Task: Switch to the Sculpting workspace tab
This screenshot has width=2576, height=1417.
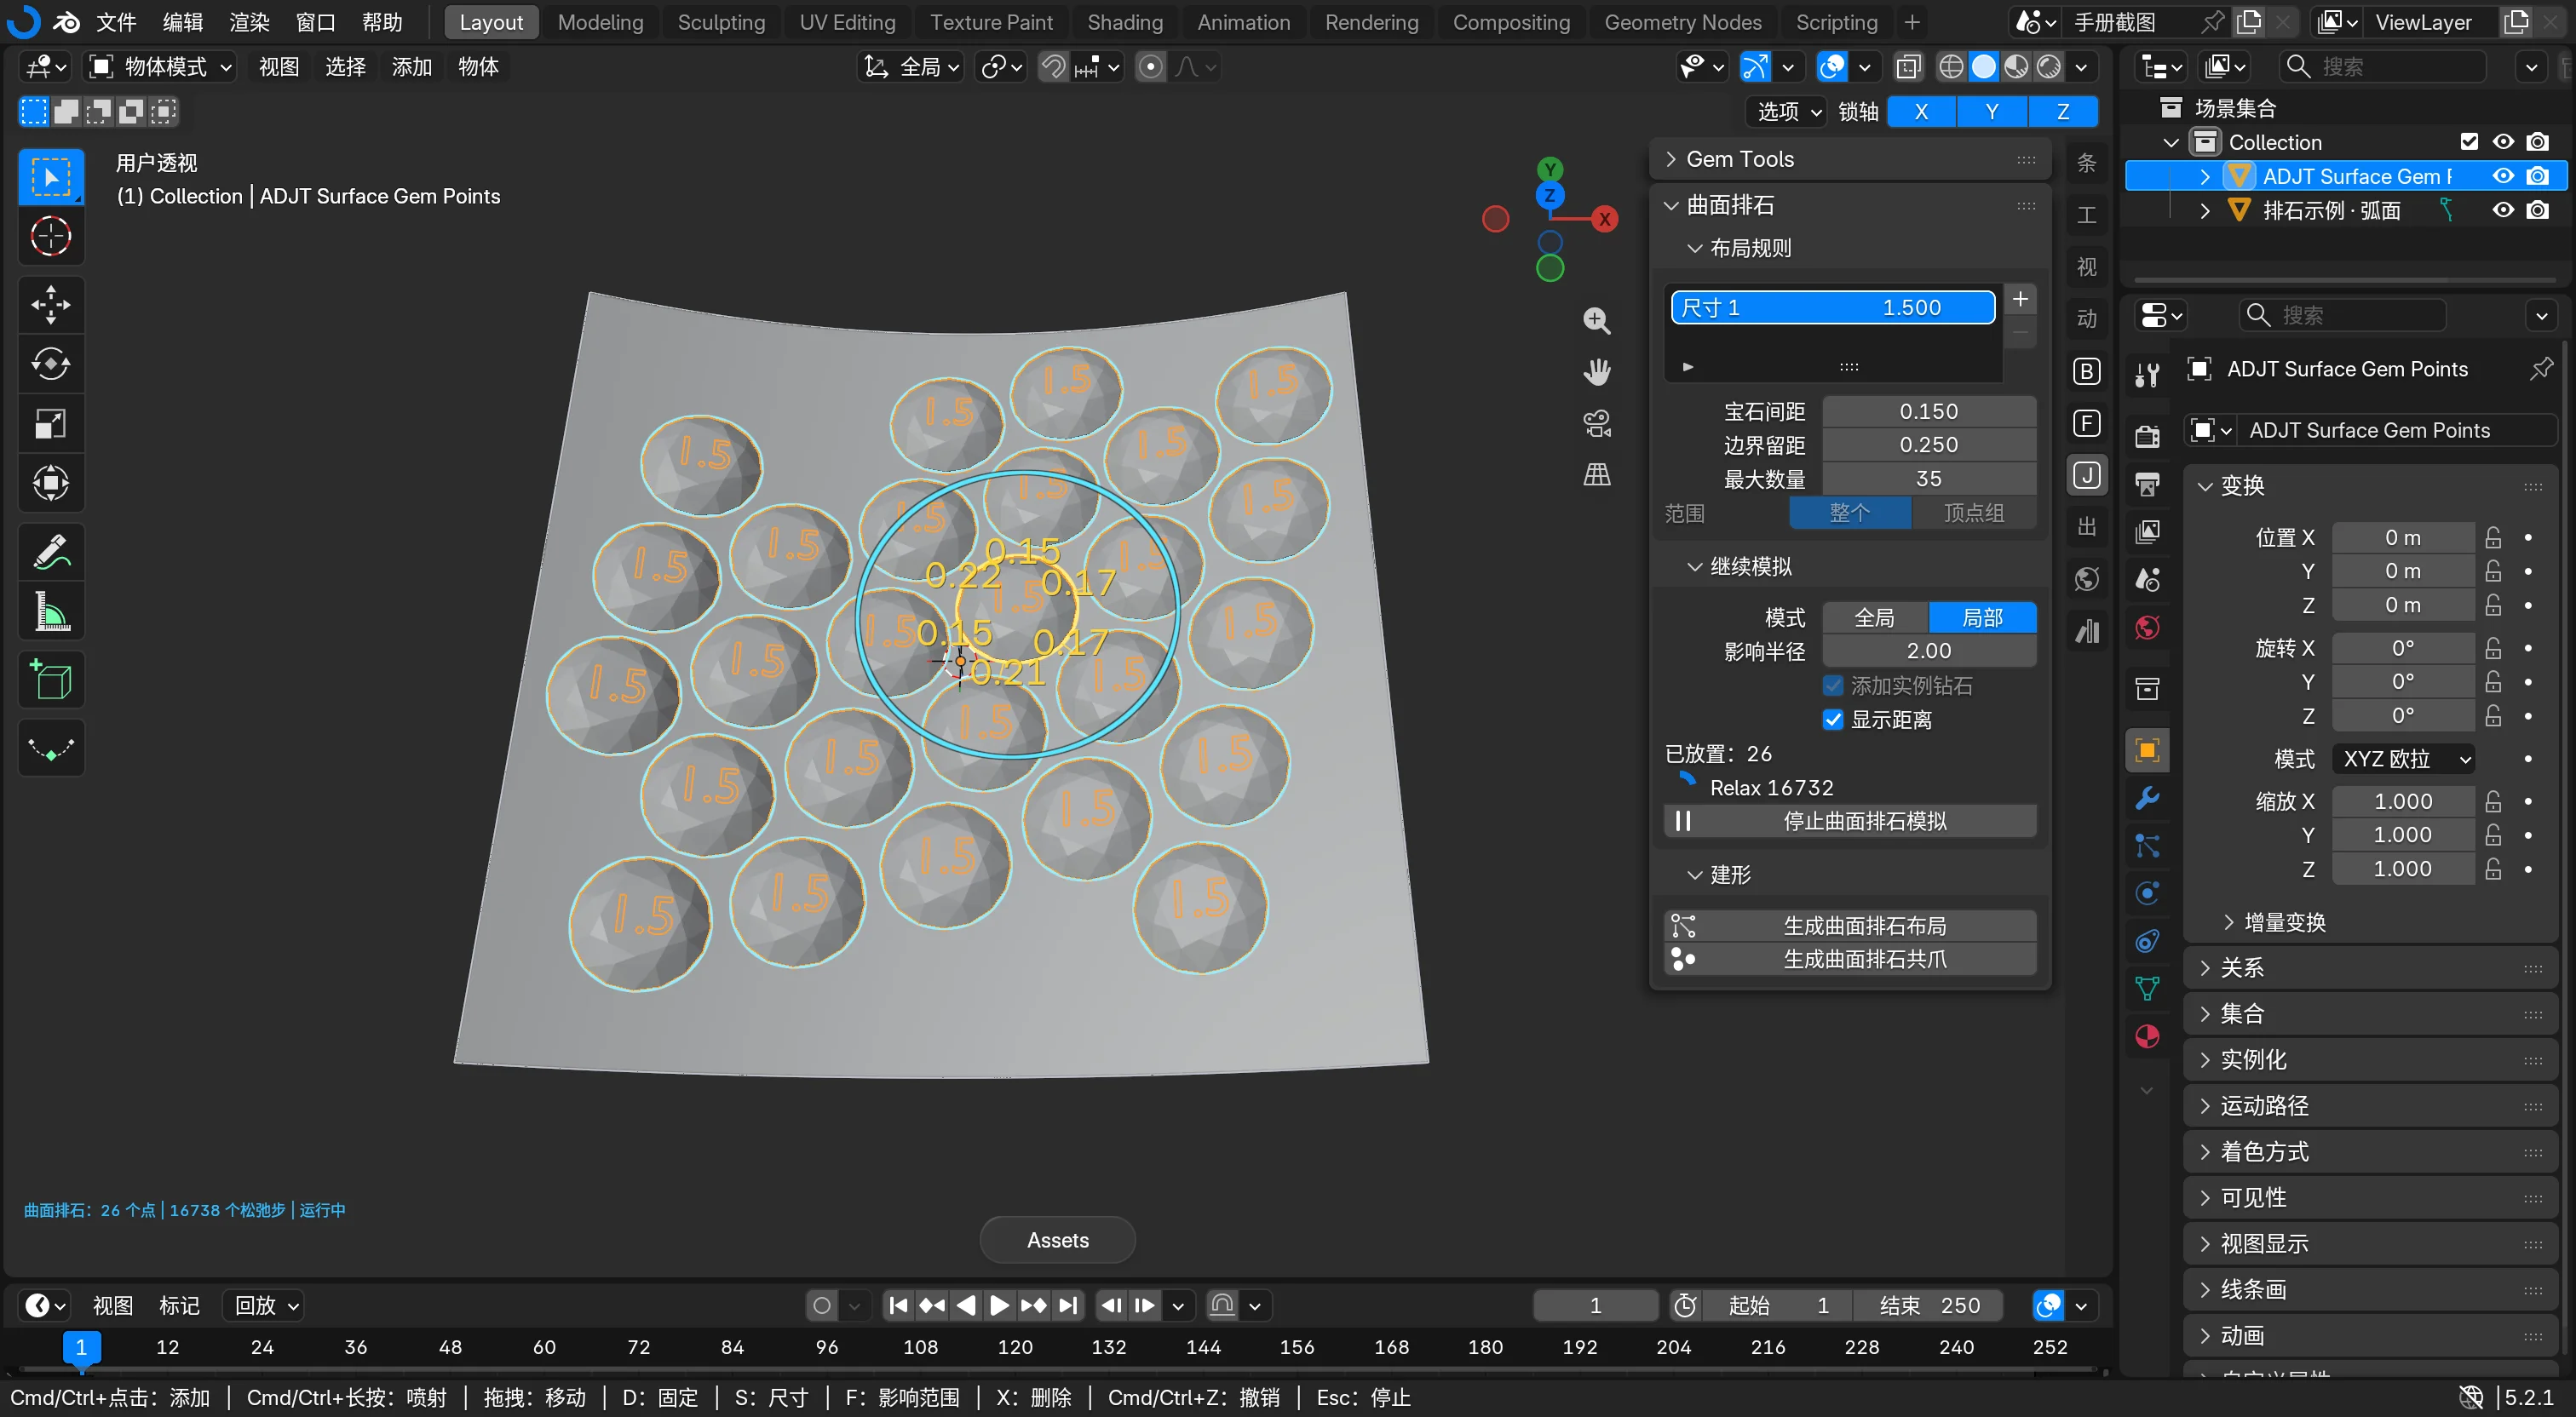Action: click(x=721, y=22)
